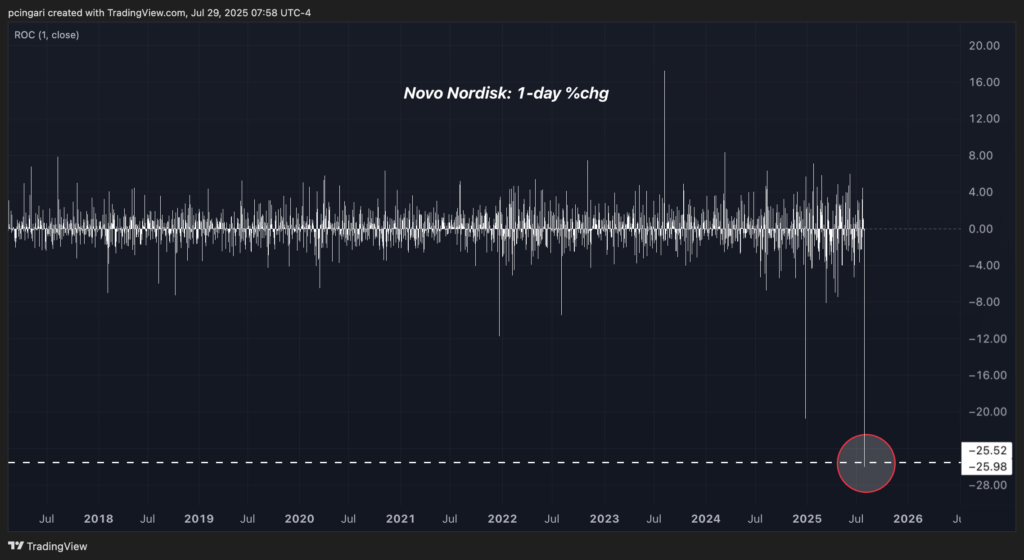The image size is (1024, 560).
Task: Click the early 2025 spike dropping below -20
Action: coord(805,323)
